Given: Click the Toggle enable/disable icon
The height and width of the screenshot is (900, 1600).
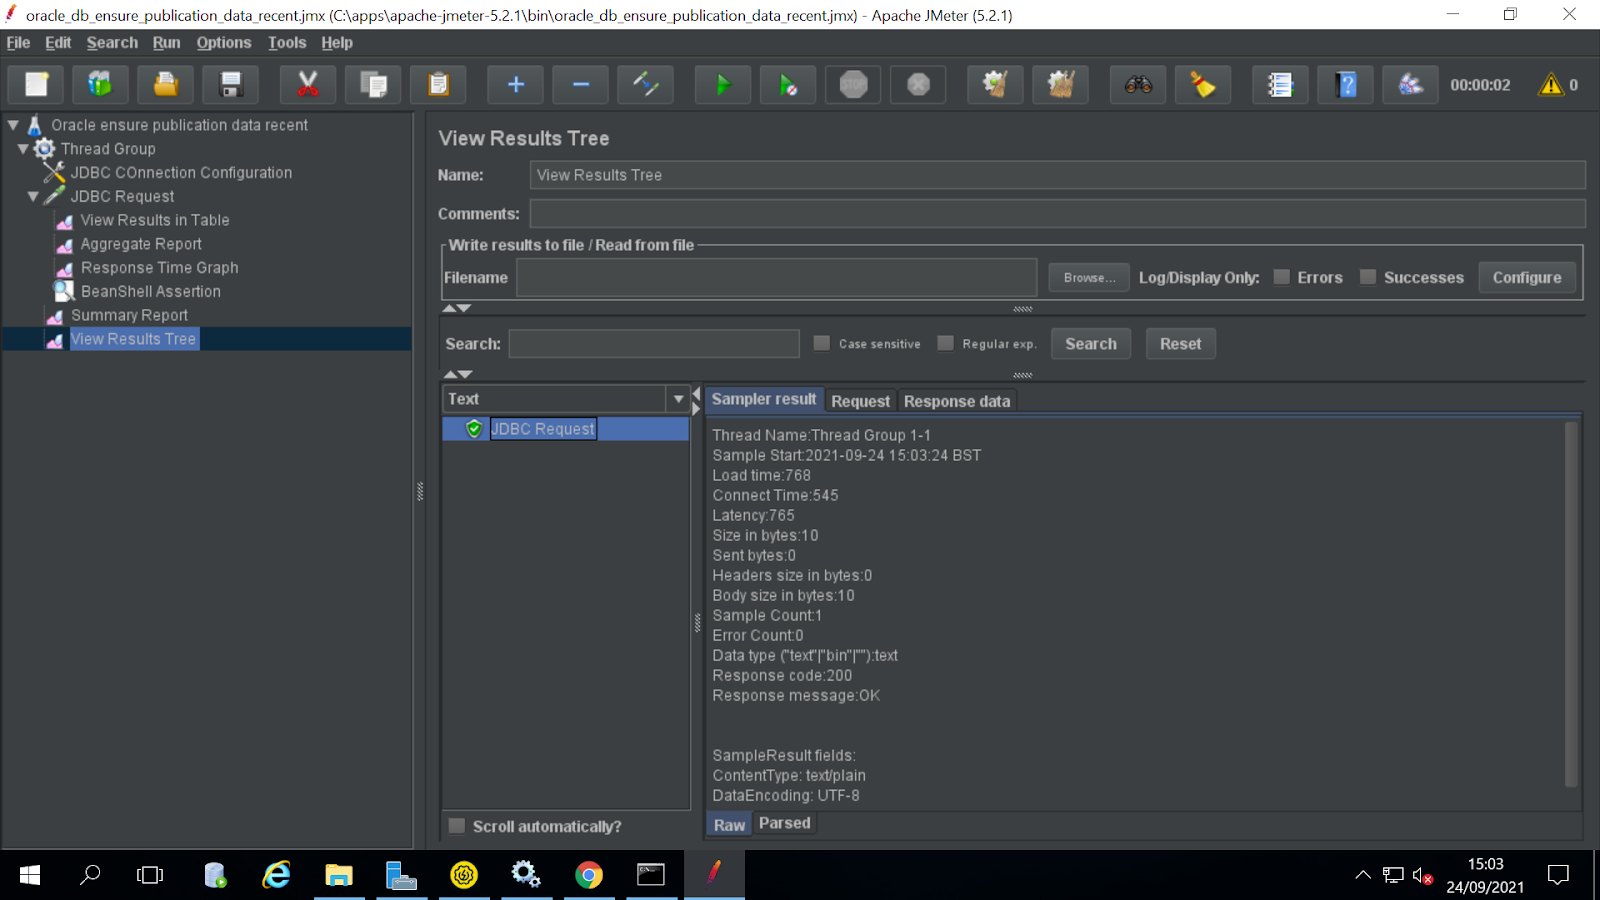Looking at the screenshot, I should (x=646, y=85).
